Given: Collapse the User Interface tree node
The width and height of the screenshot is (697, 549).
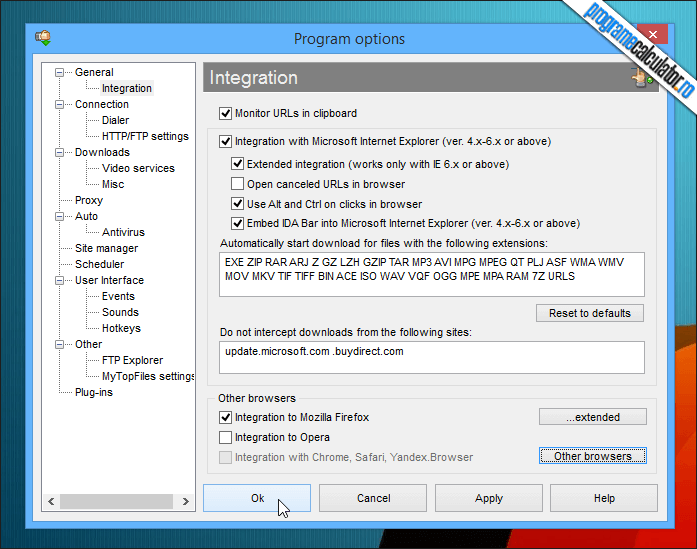Looking at the screenshot, I should (59, 281).
